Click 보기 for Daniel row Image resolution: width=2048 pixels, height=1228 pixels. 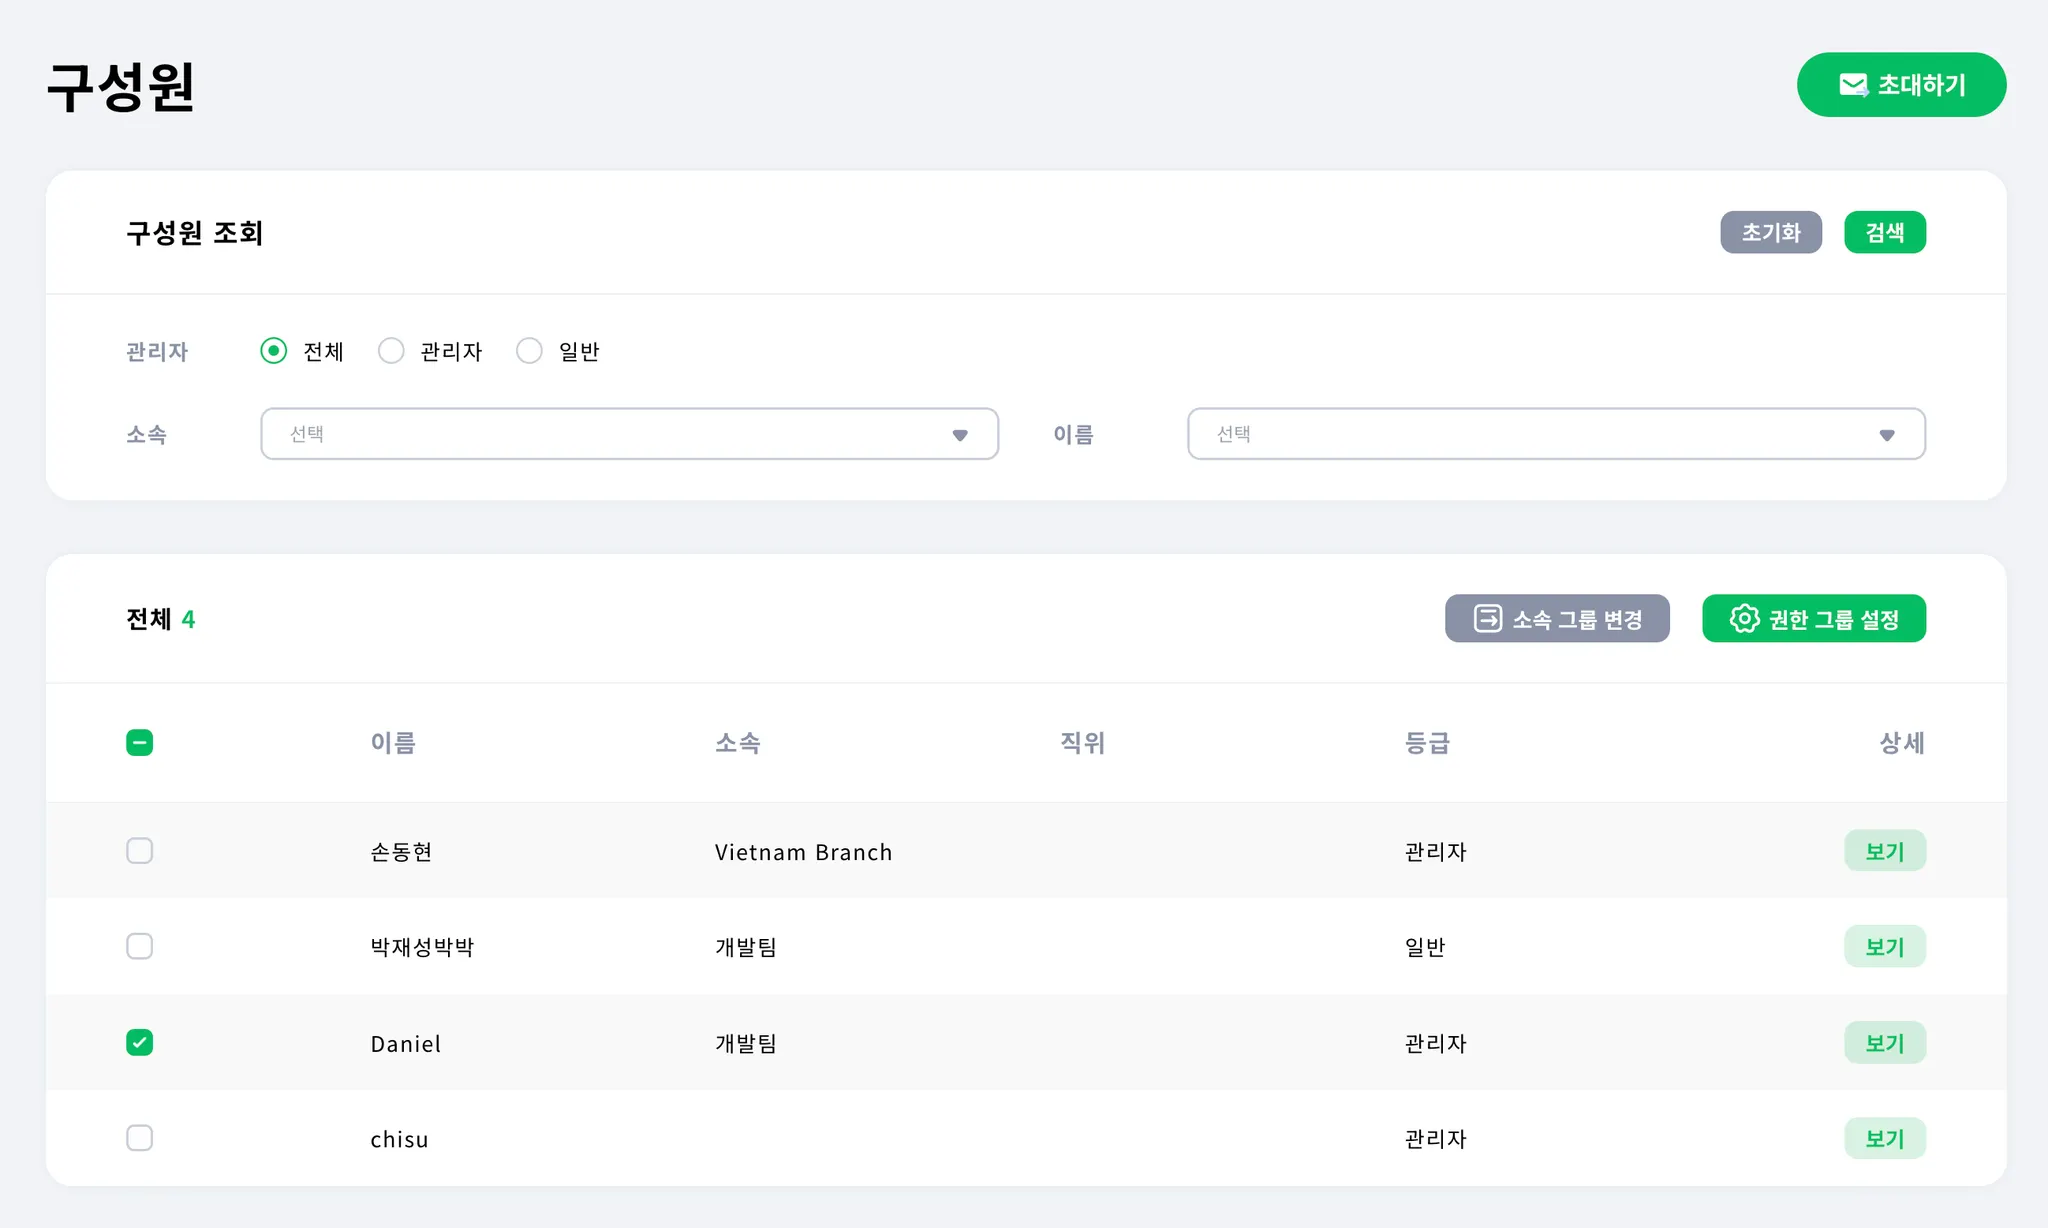[1884, 1043]
